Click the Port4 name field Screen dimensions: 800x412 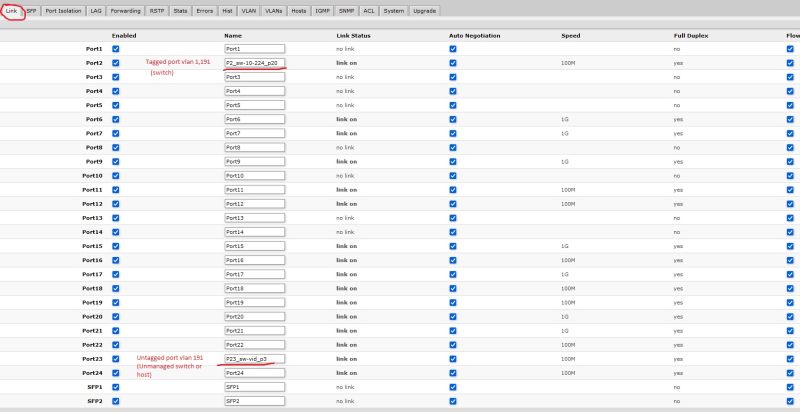coord(255,91)
